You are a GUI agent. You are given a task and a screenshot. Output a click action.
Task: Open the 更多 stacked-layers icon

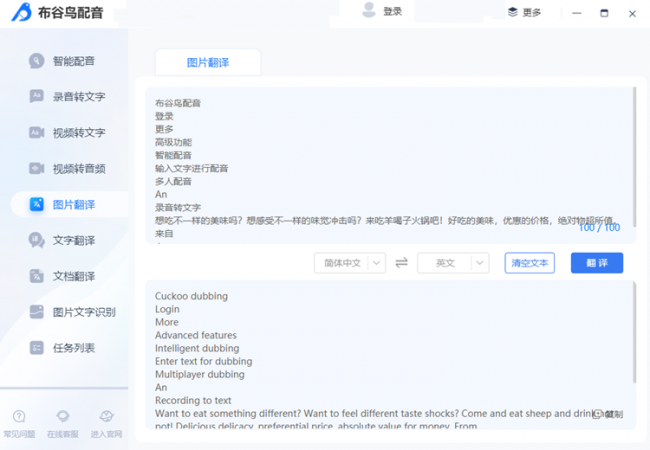[x=513, y=12]
